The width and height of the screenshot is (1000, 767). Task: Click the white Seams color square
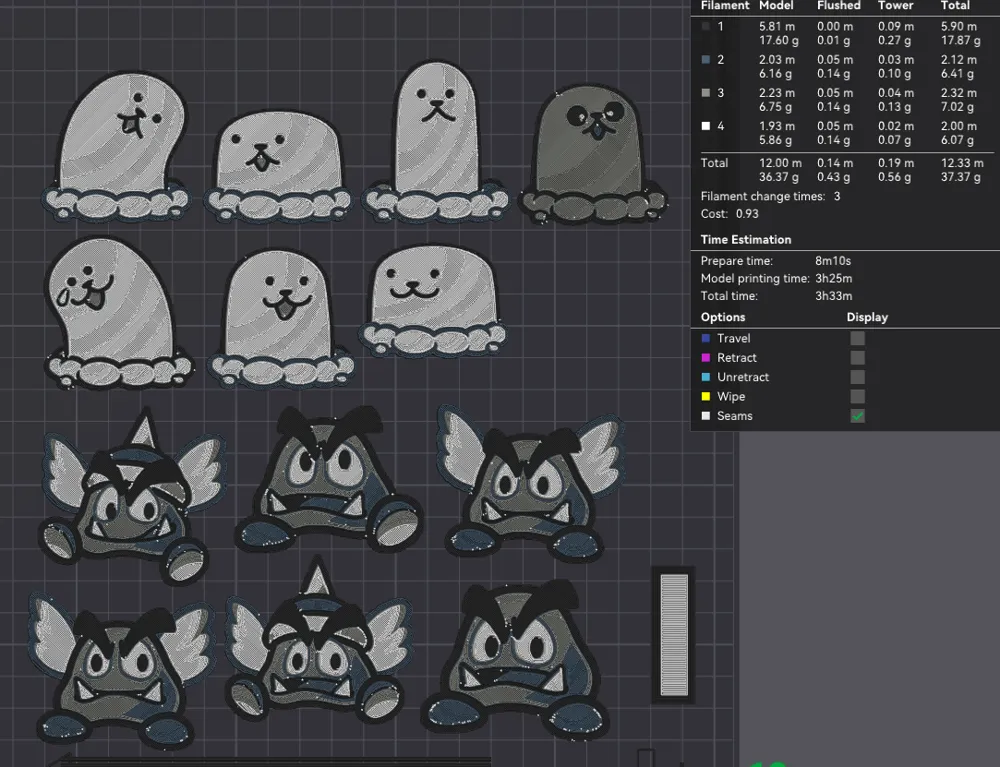(x=705, y=416)
